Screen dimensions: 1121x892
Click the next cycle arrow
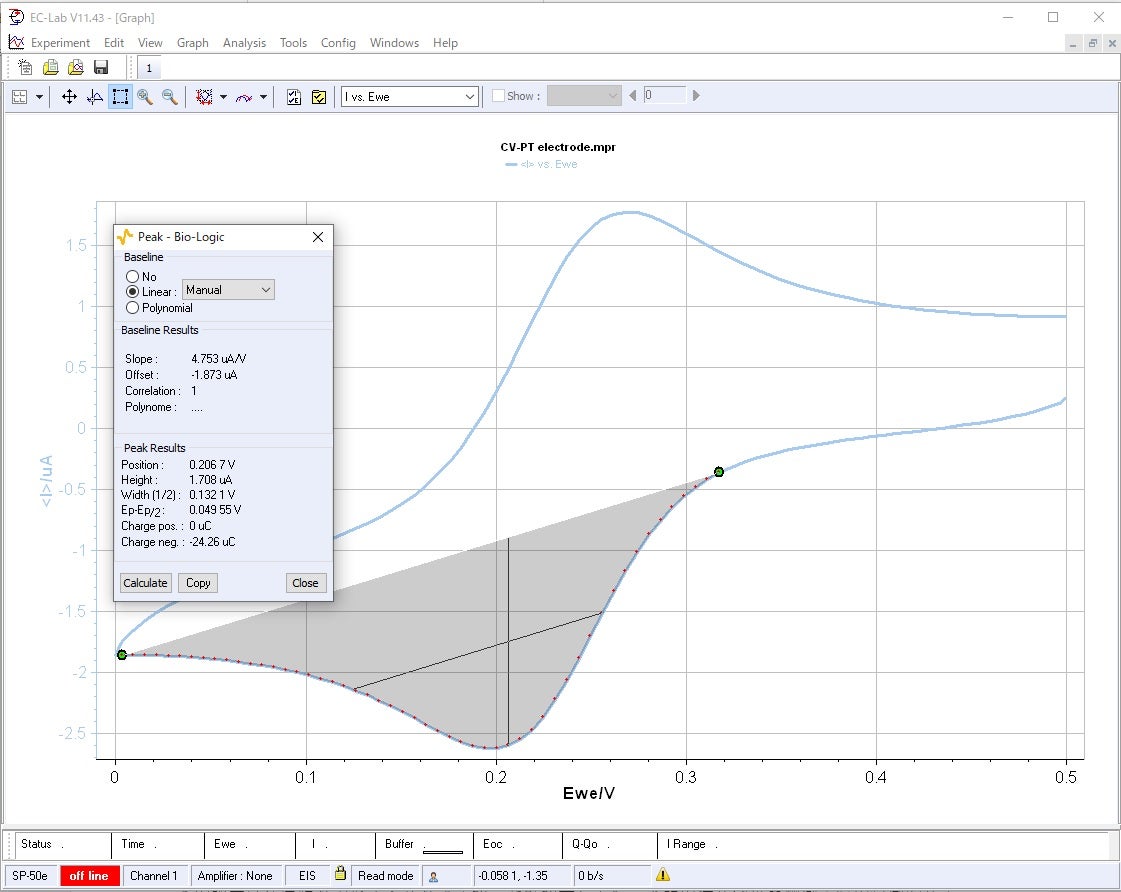coord(696,95)
